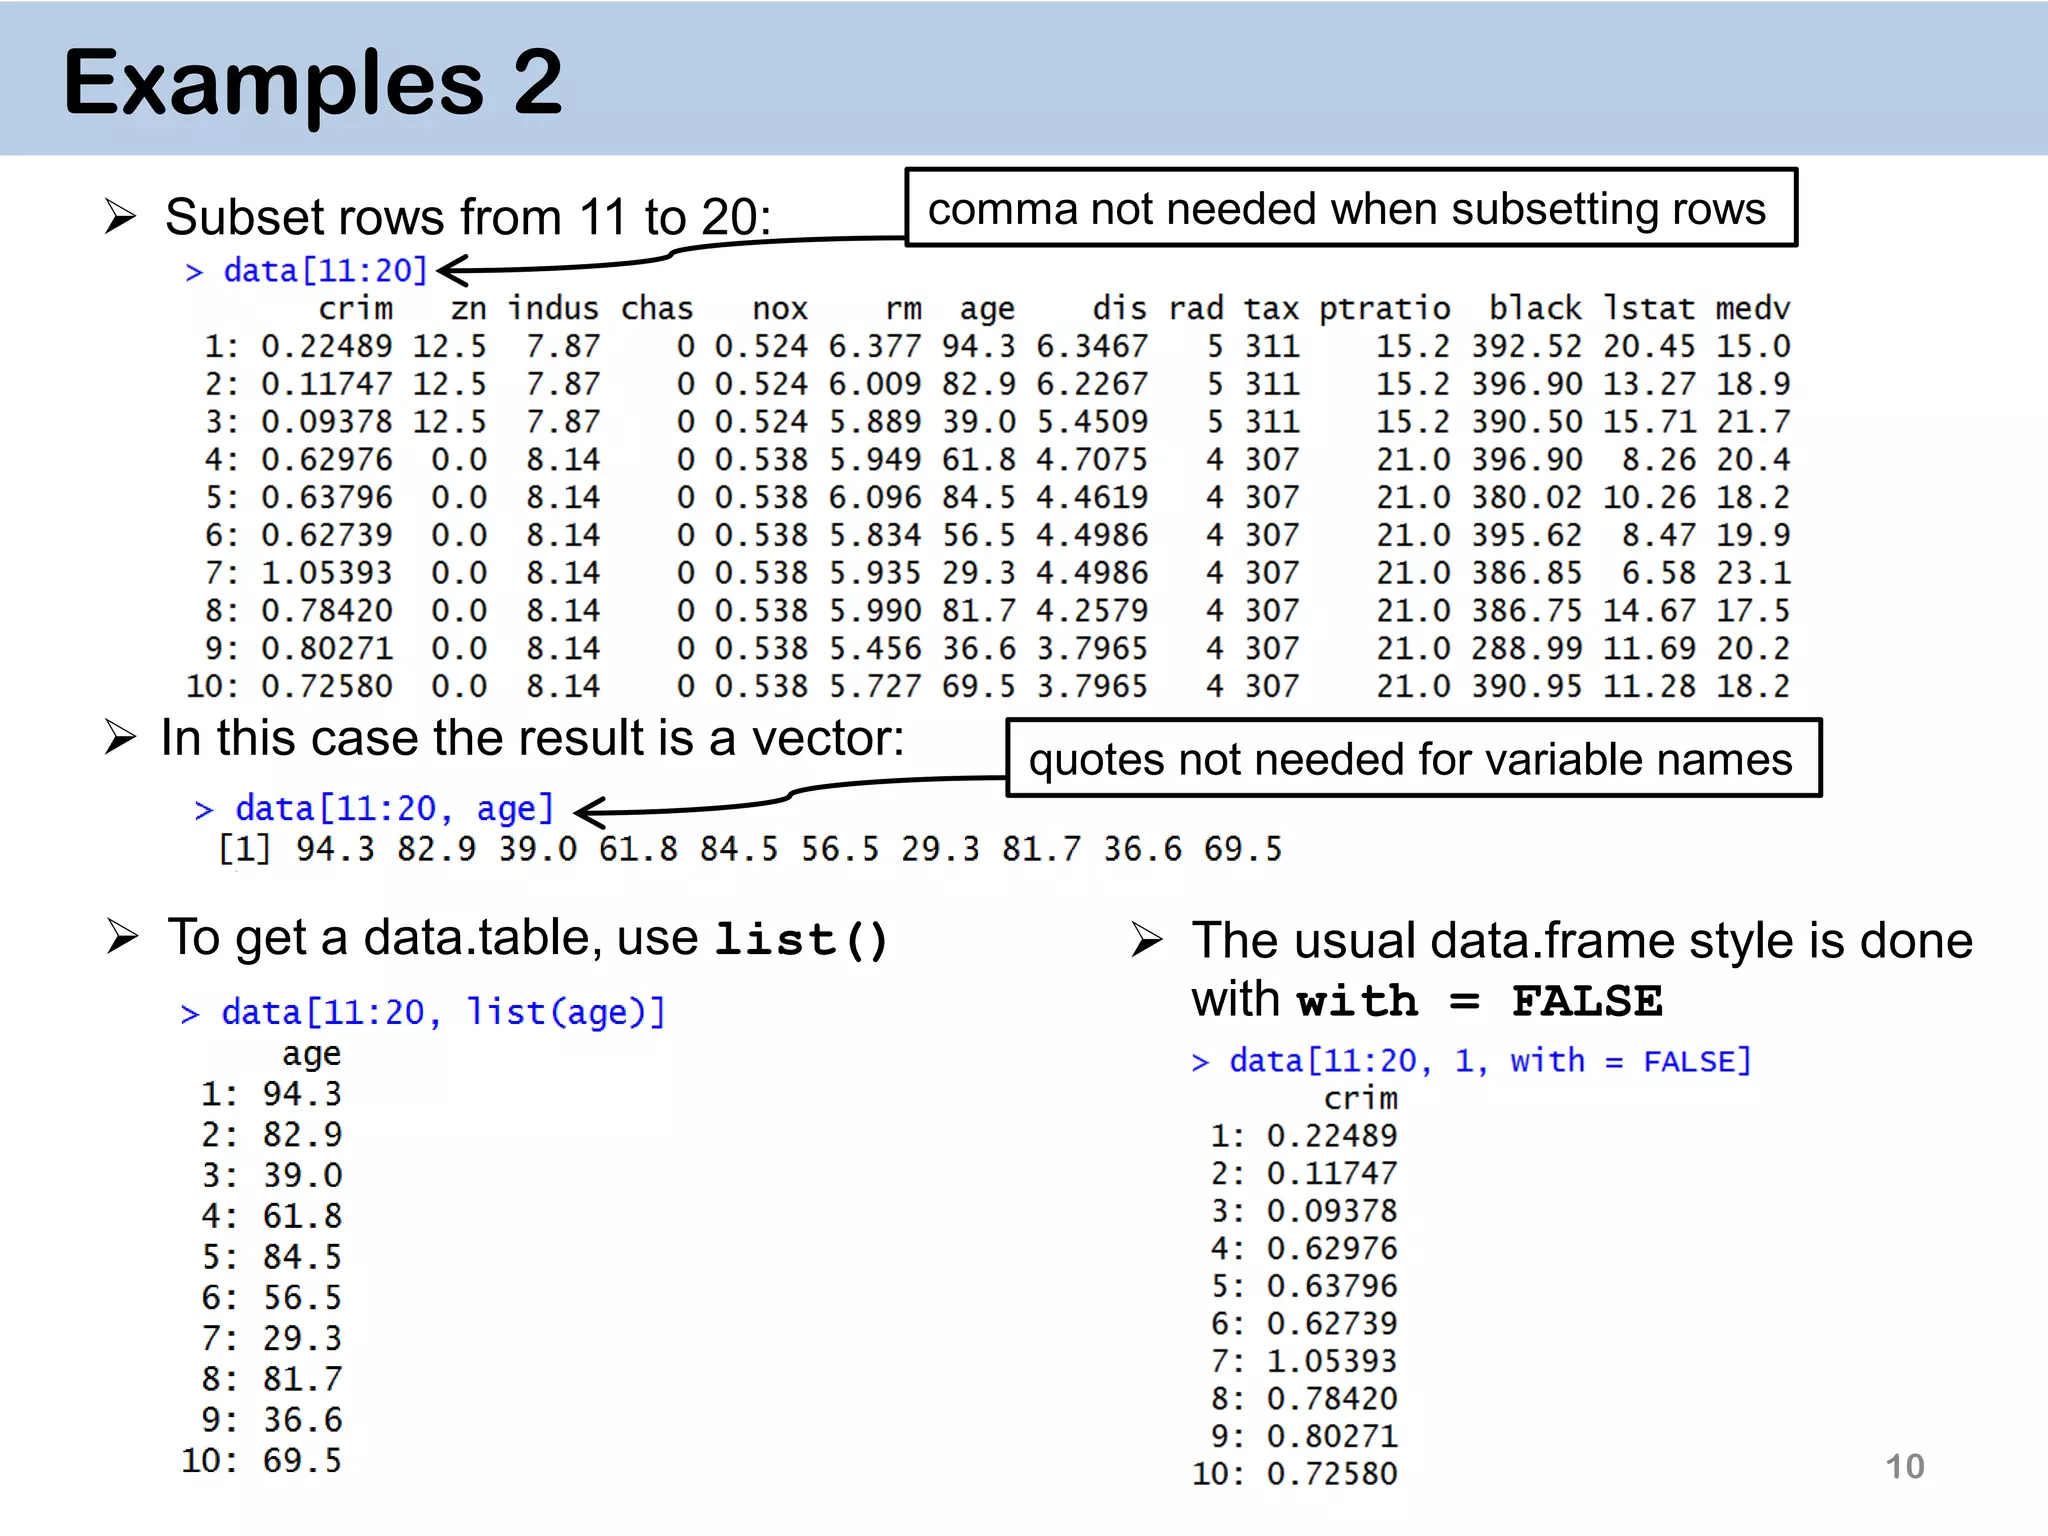The height and width of the screenshot is (1536, 2048).
Task: Click row '1: 94.3' in age output
Action: tap(271, 1094)
